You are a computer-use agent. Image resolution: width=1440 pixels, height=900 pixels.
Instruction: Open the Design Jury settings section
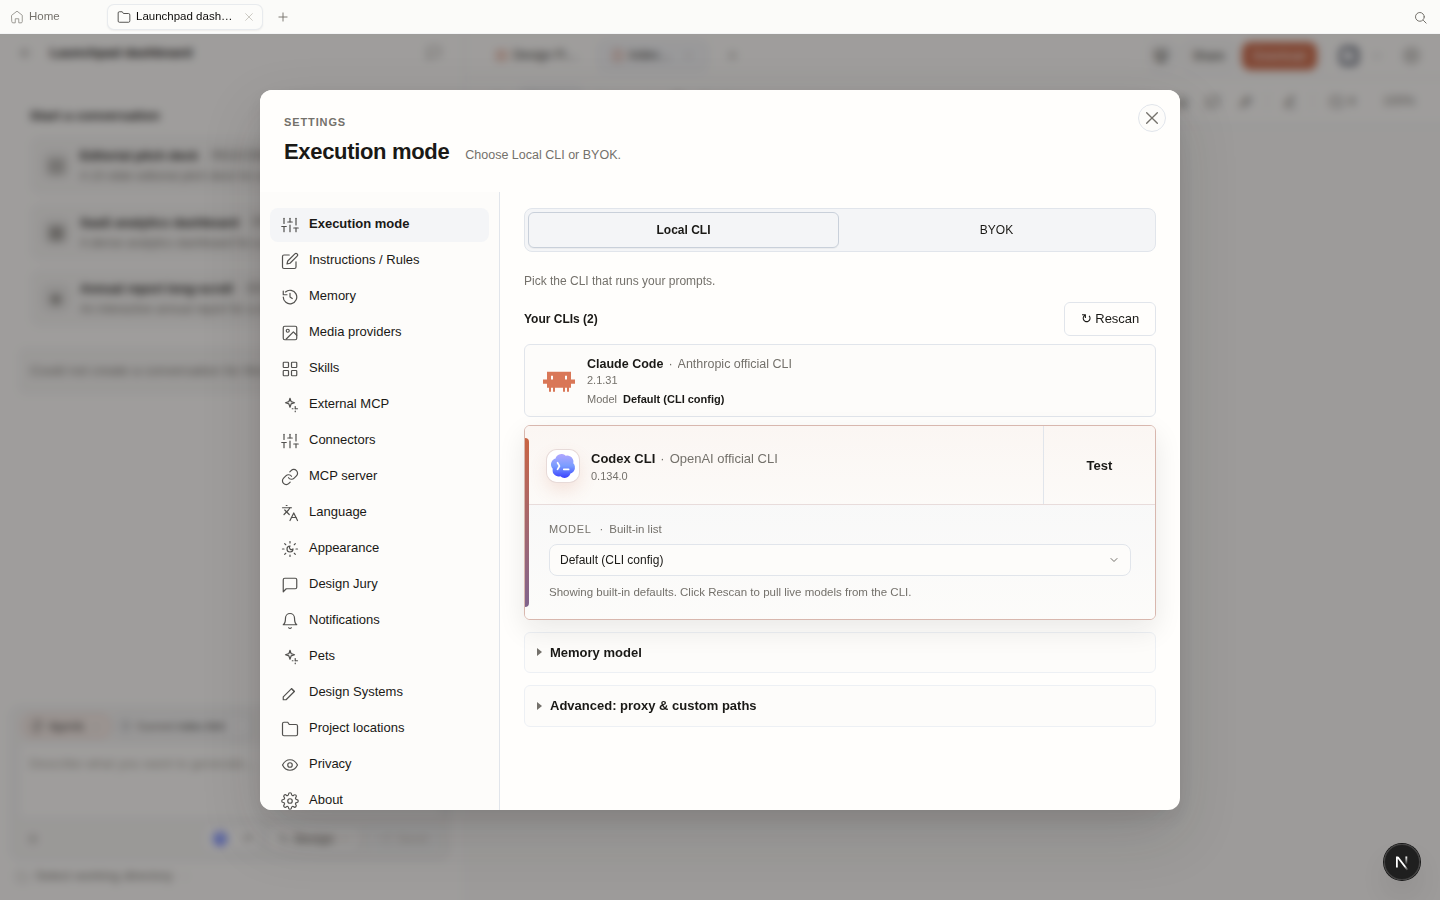379,584
